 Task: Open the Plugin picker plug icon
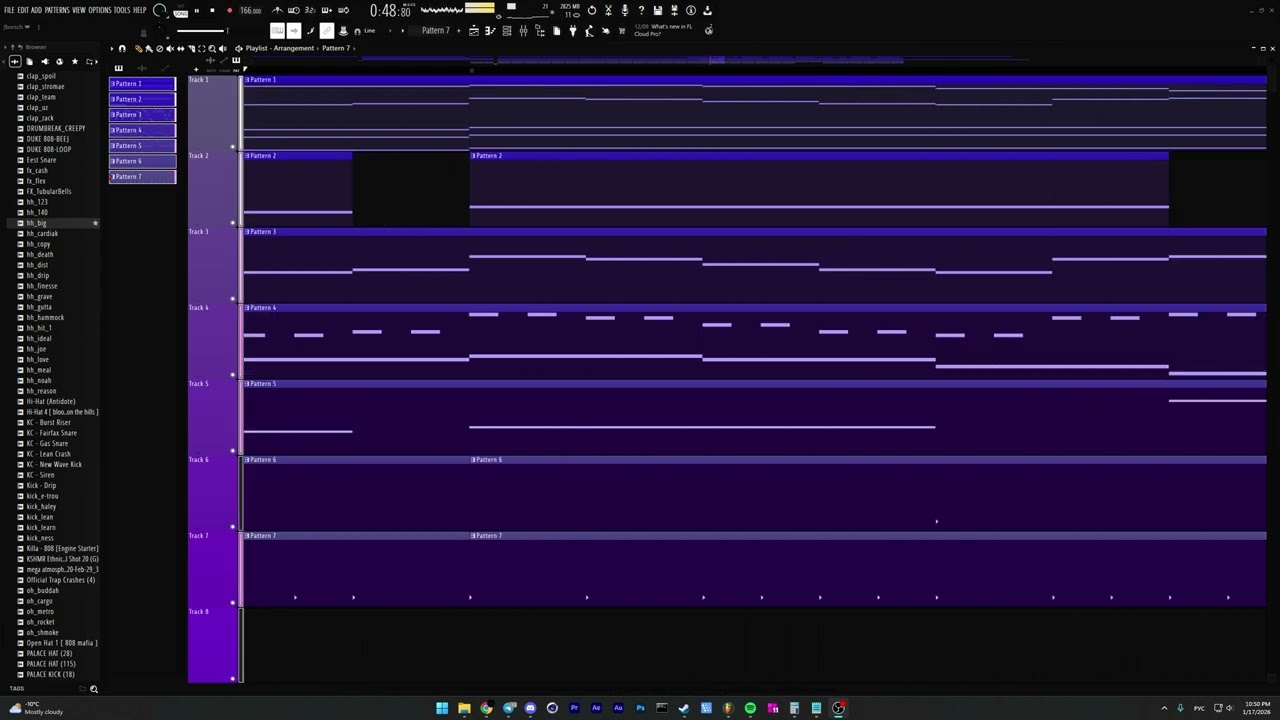pyautogui.click(x=573, y=31)
